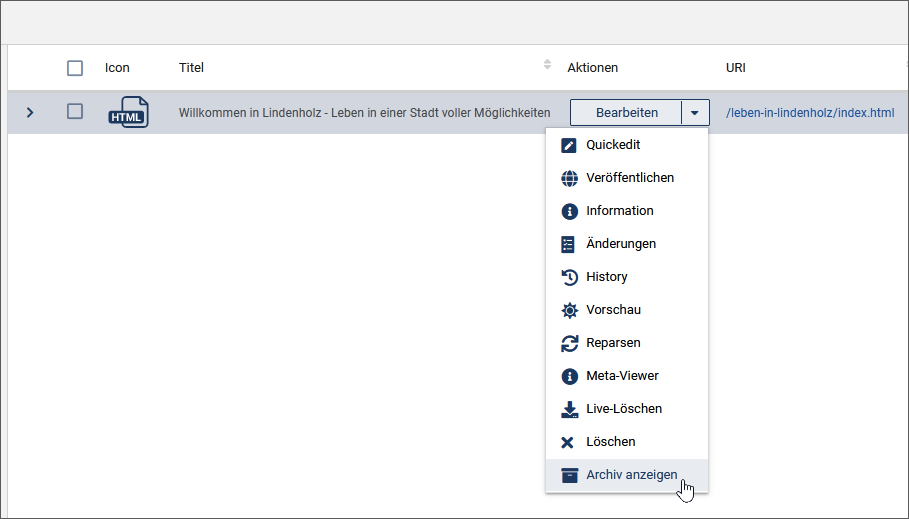The image size is (909, 519).
Task: Choose Veröffentlichen from the actions menu
Action: tap(627, 178)
